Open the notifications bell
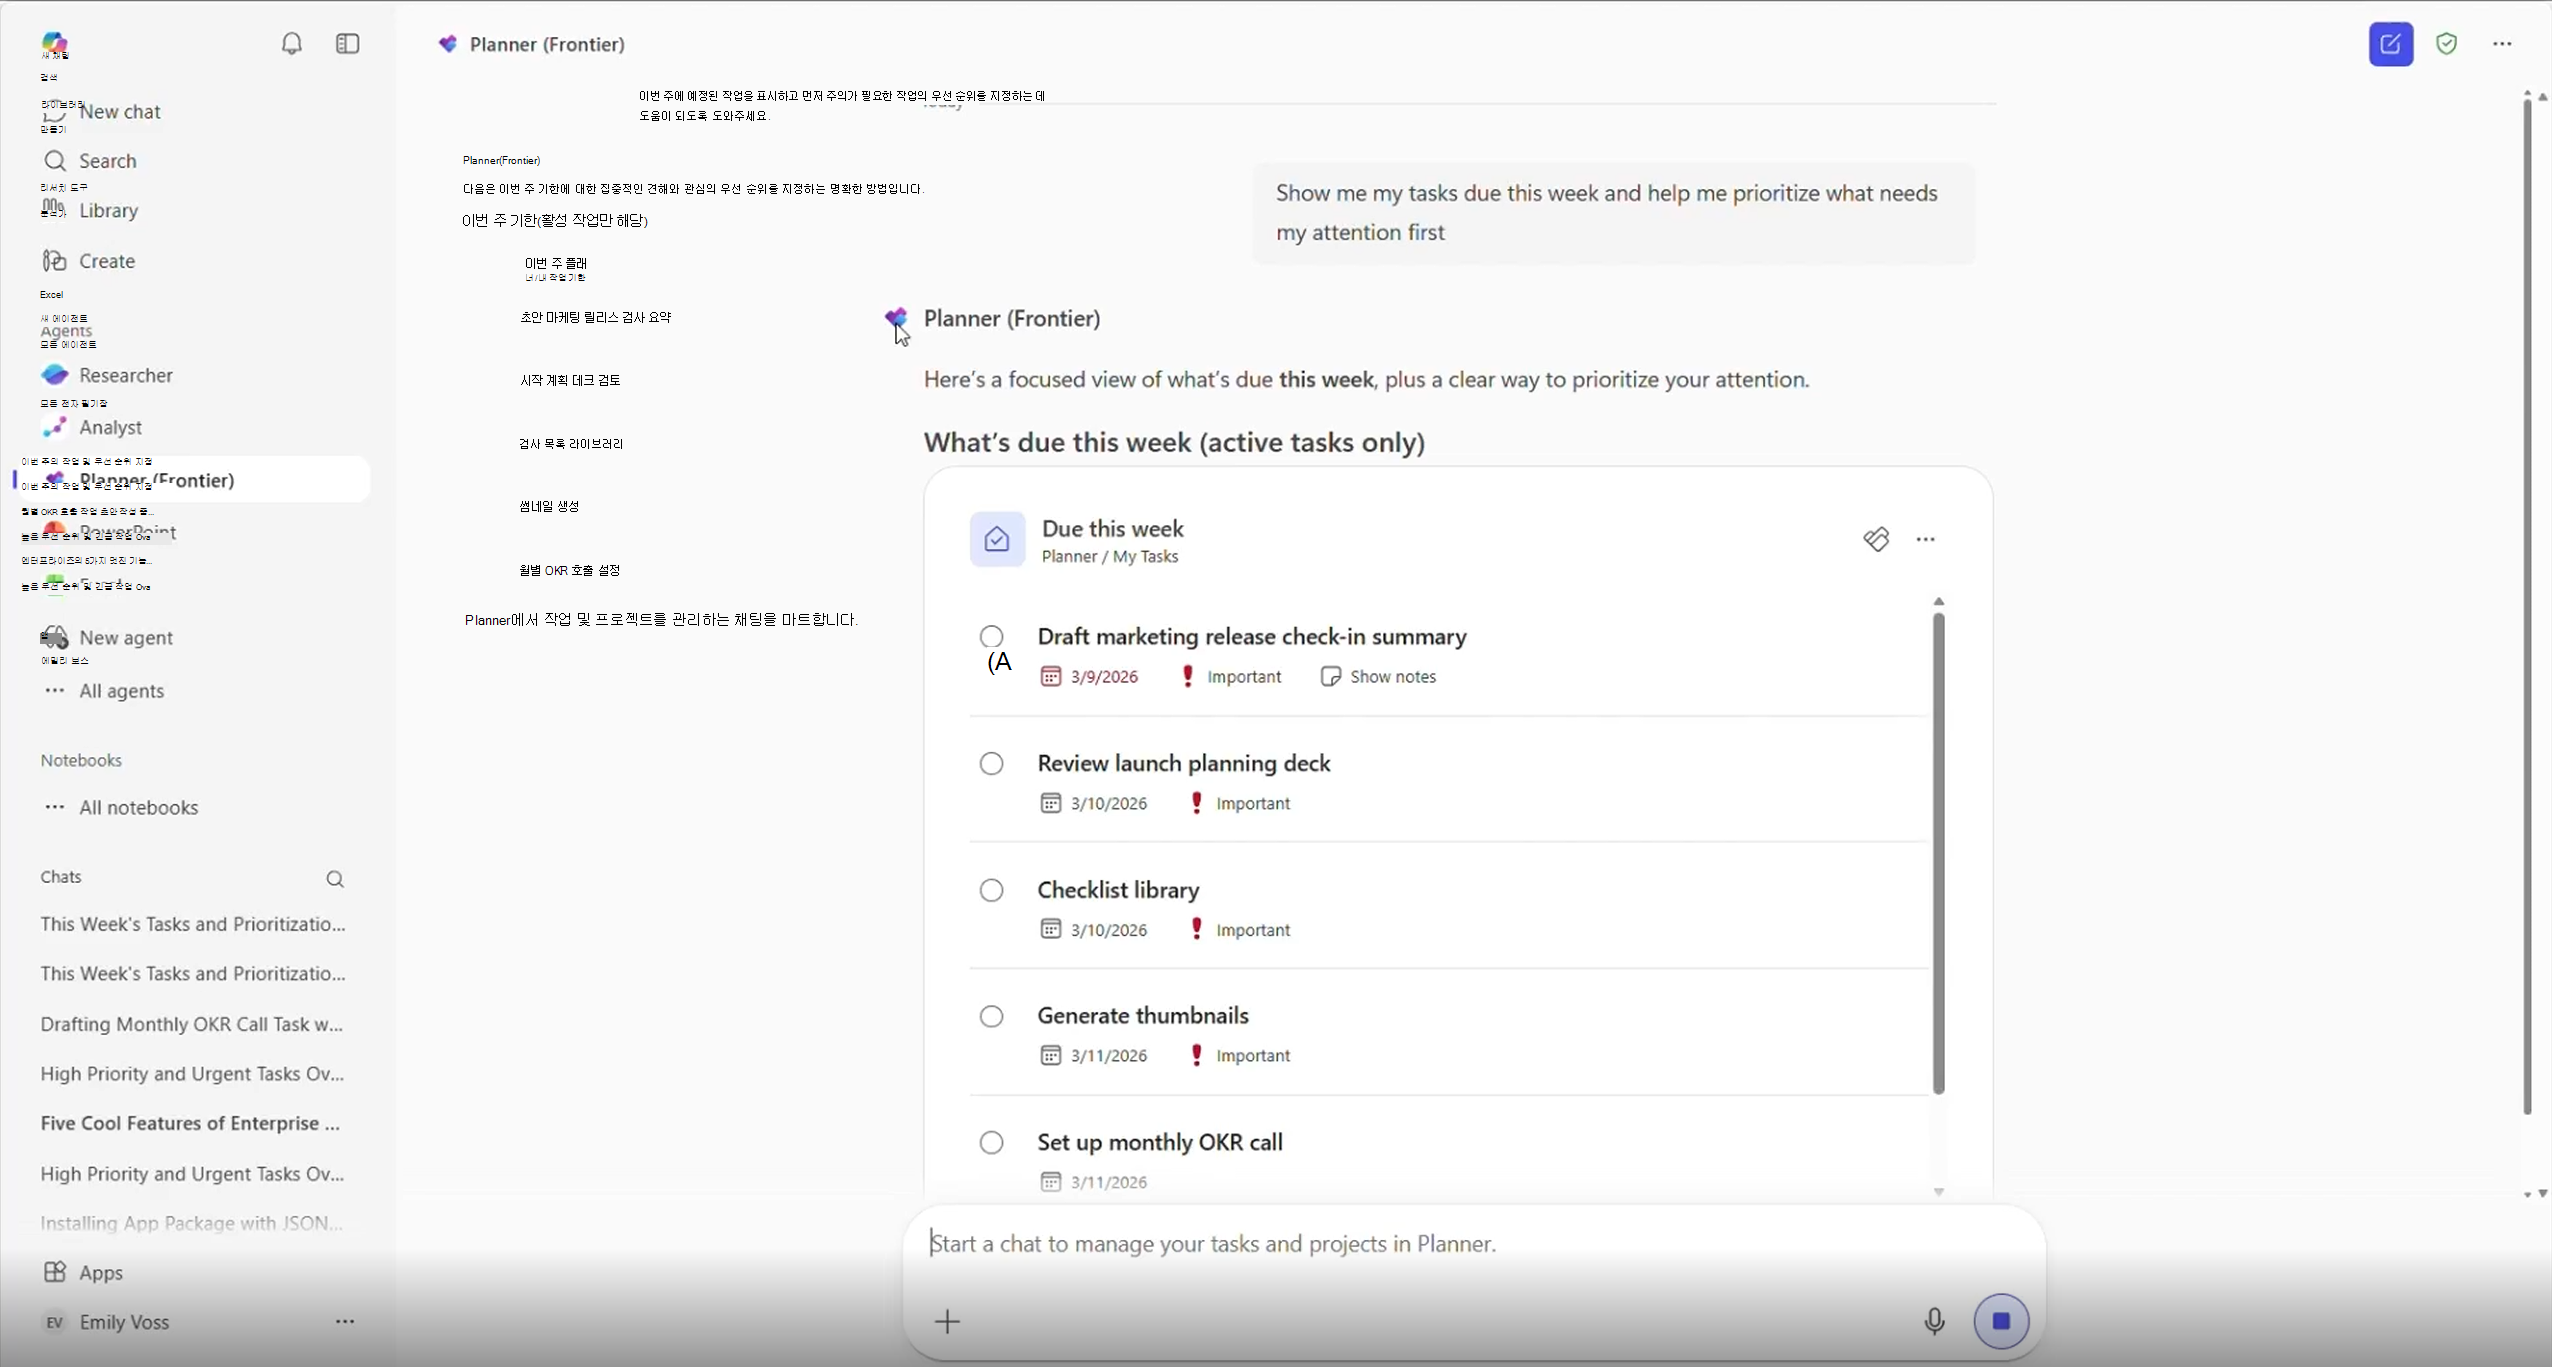The width and height of the screenshot is (2552, 1367). [x=291, y=44]
